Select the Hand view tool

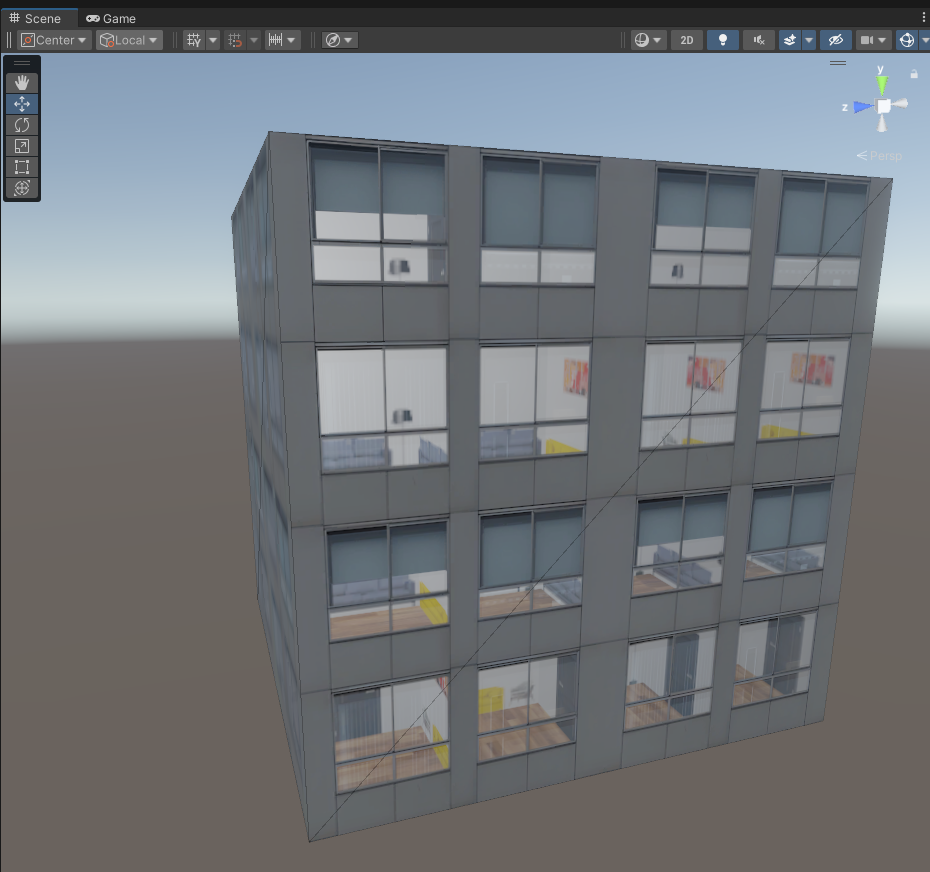click(x=22, y=83)
